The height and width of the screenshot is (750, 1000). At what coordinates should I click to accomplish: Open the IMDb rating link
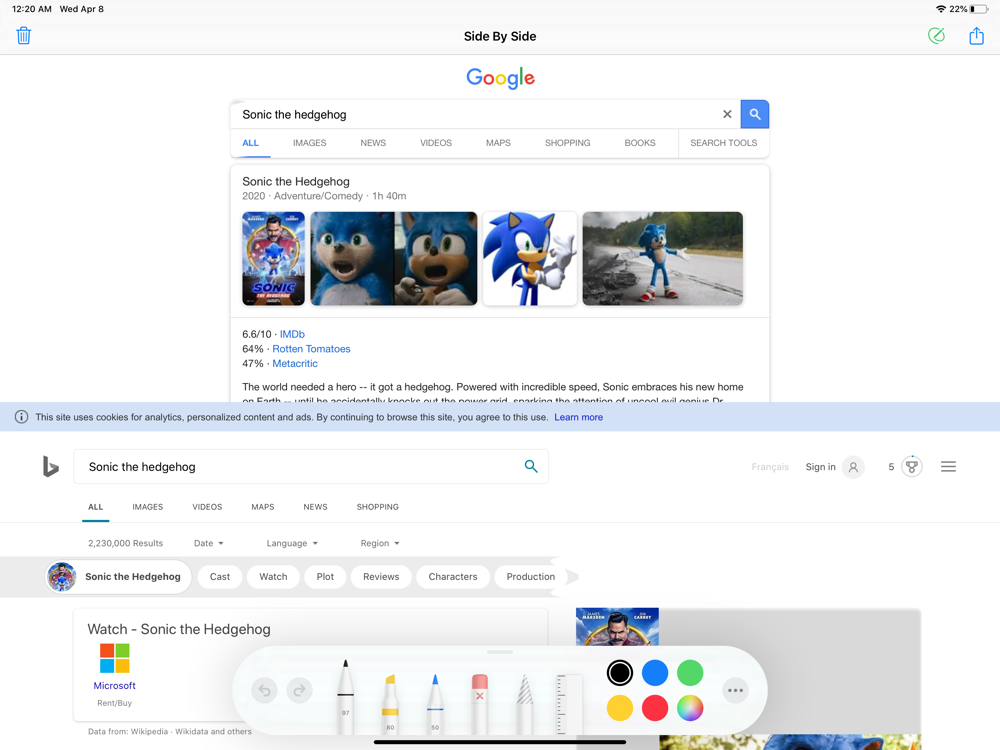click(292, 334)
